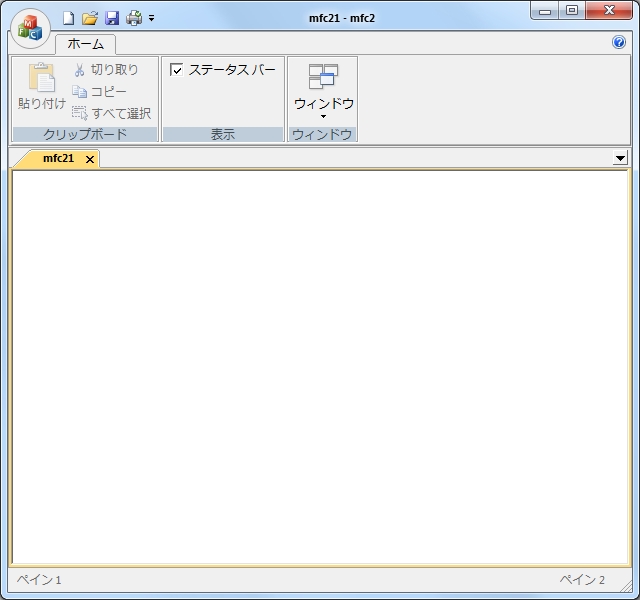
Task: Toggle the ステータス バー checkbox
Action: [222, 70]
